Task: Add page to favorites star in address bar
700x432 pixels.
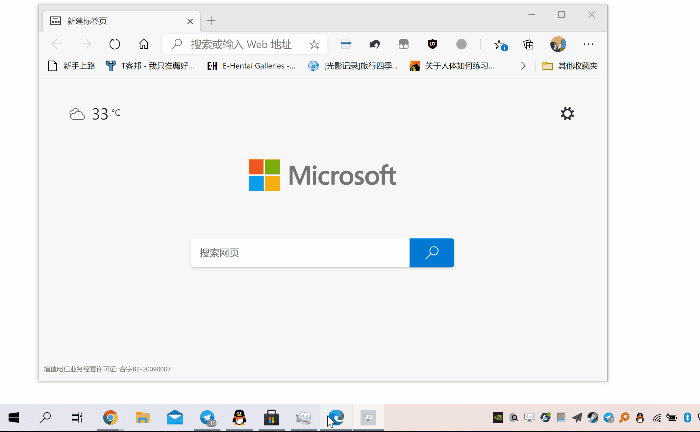Action: 314,44
